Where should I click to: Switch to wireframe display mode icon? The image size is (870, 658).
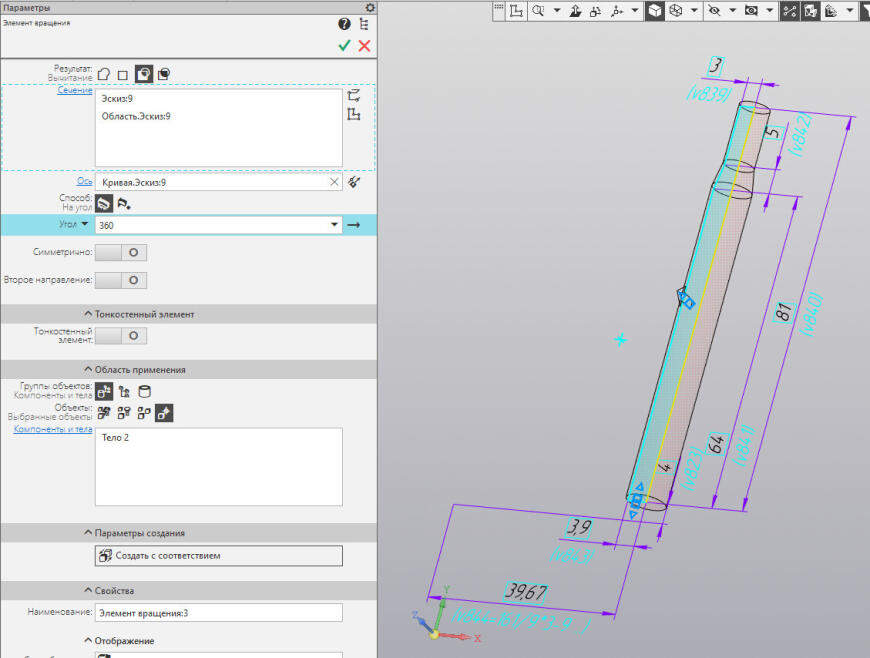click(x=677, y=11)
